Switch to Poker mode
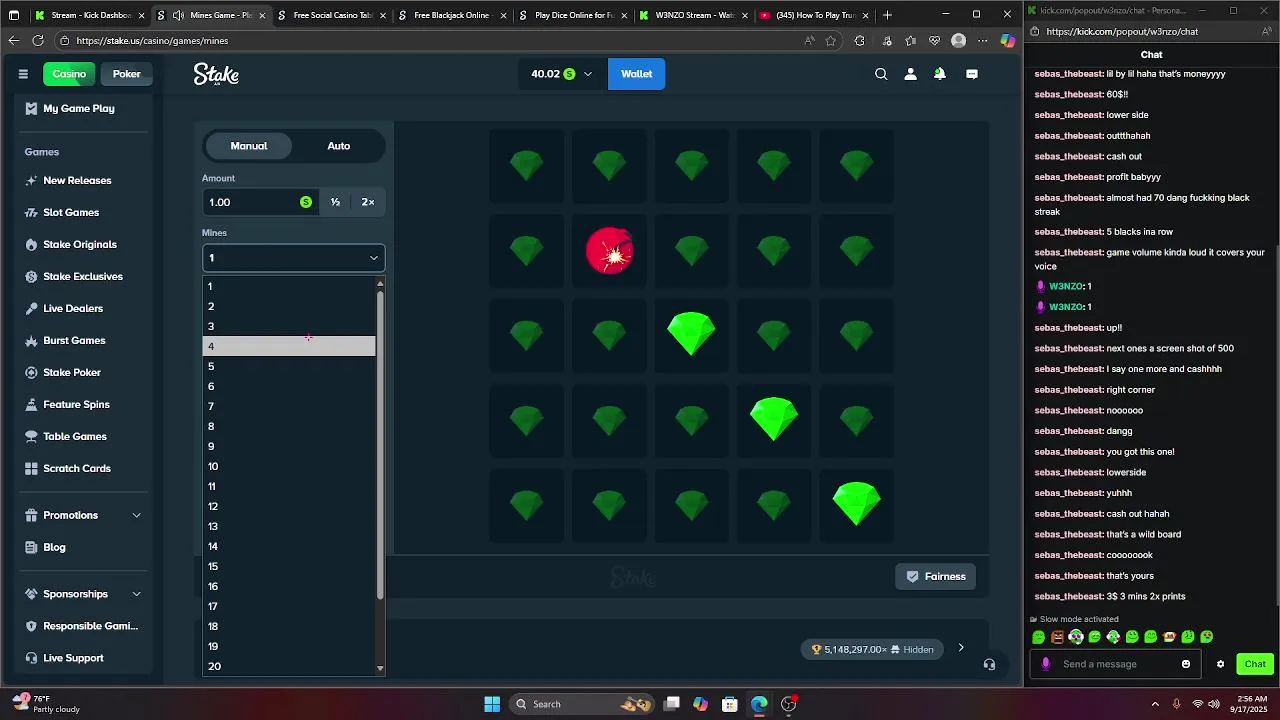 point(127,74)
